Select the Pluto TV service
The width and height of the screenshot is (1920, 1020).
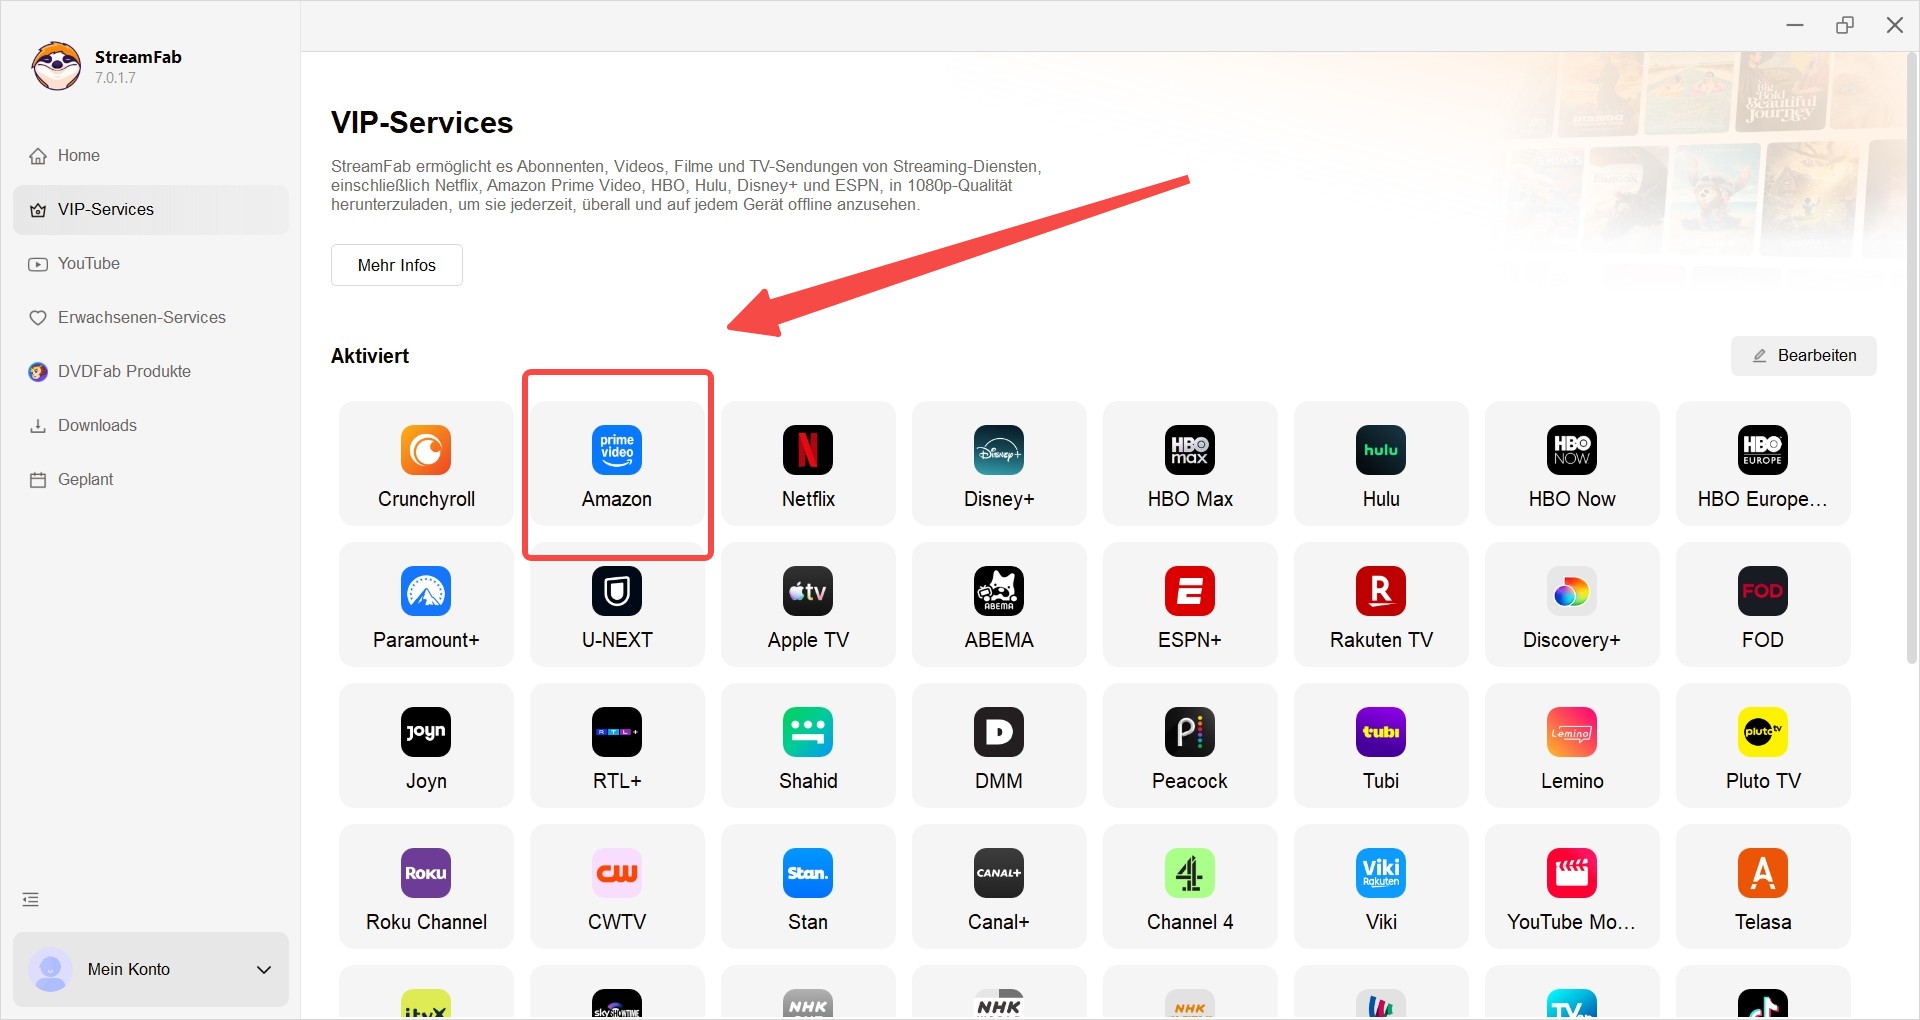[1762, 745]
